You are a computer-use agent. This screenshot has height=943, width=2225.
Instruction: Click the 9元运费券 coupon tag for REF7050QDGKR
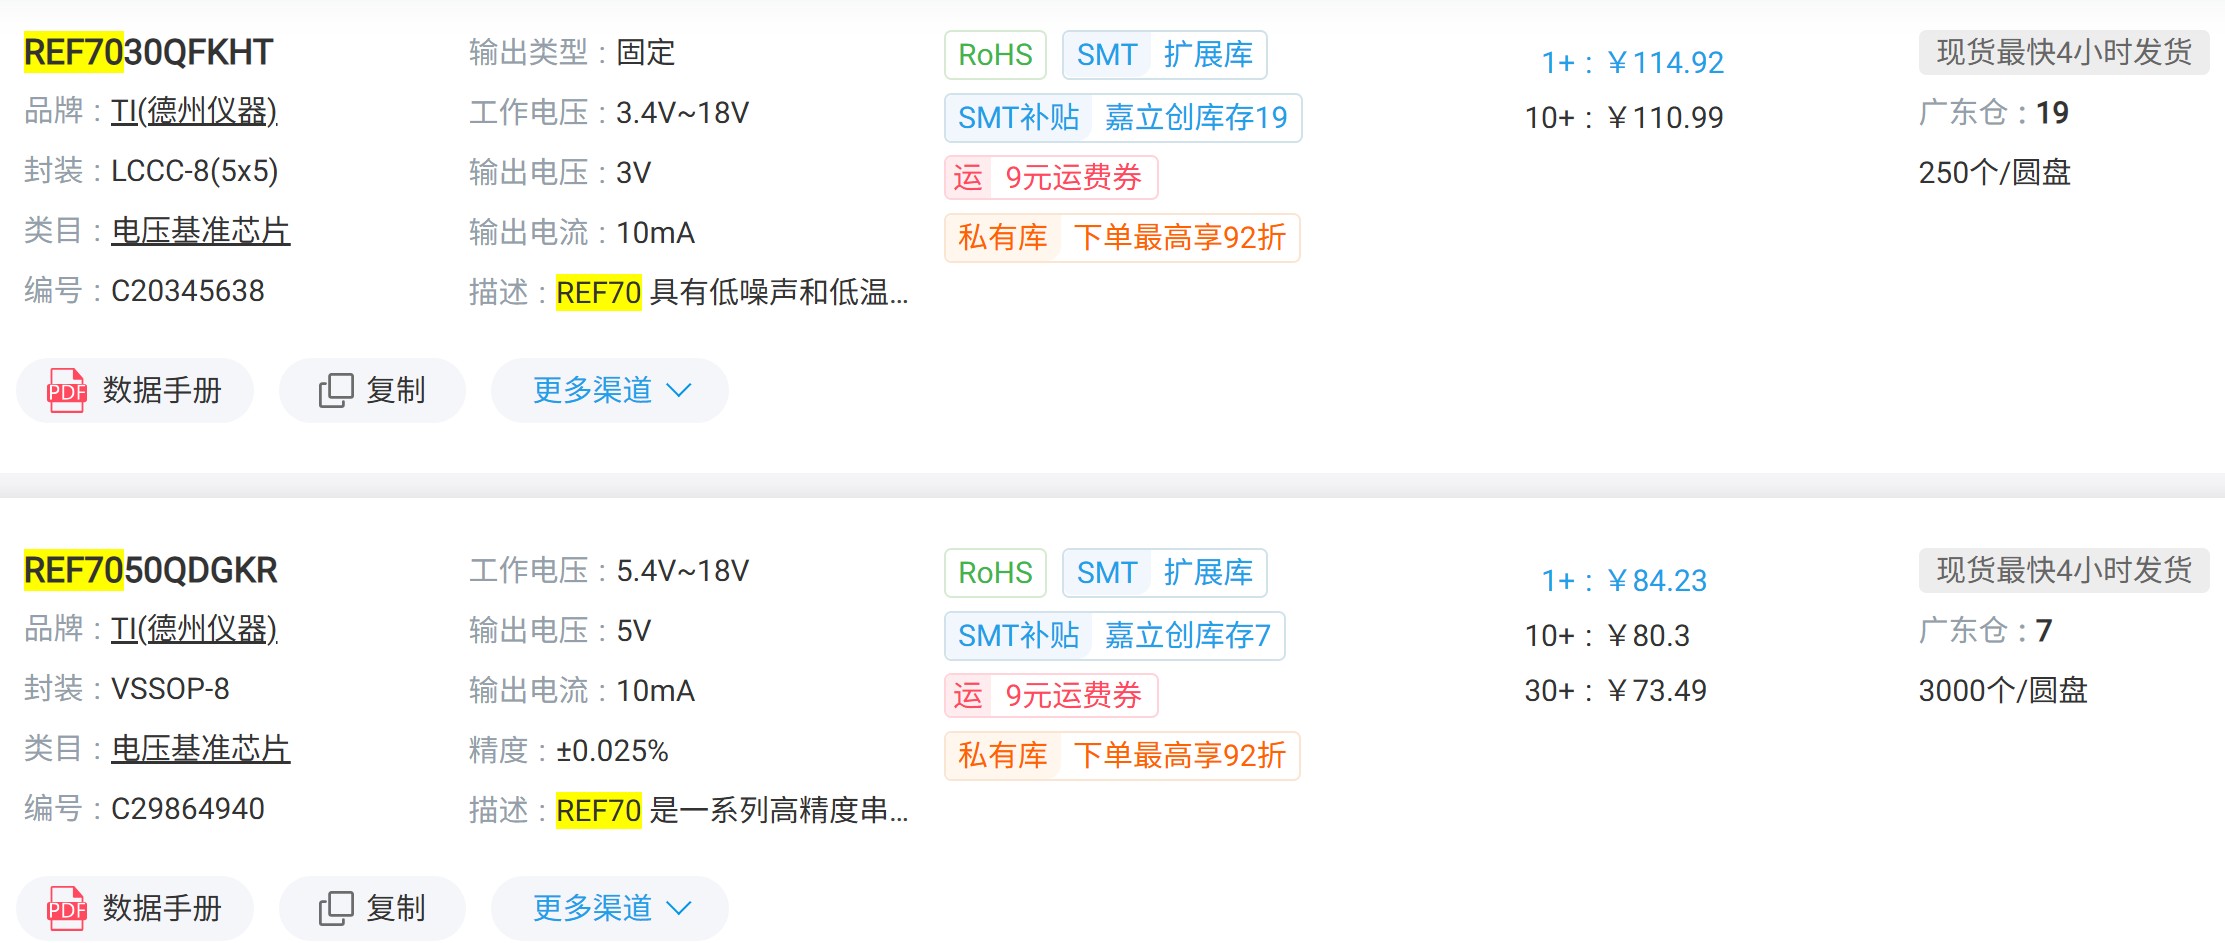(x=1051, y=696)
